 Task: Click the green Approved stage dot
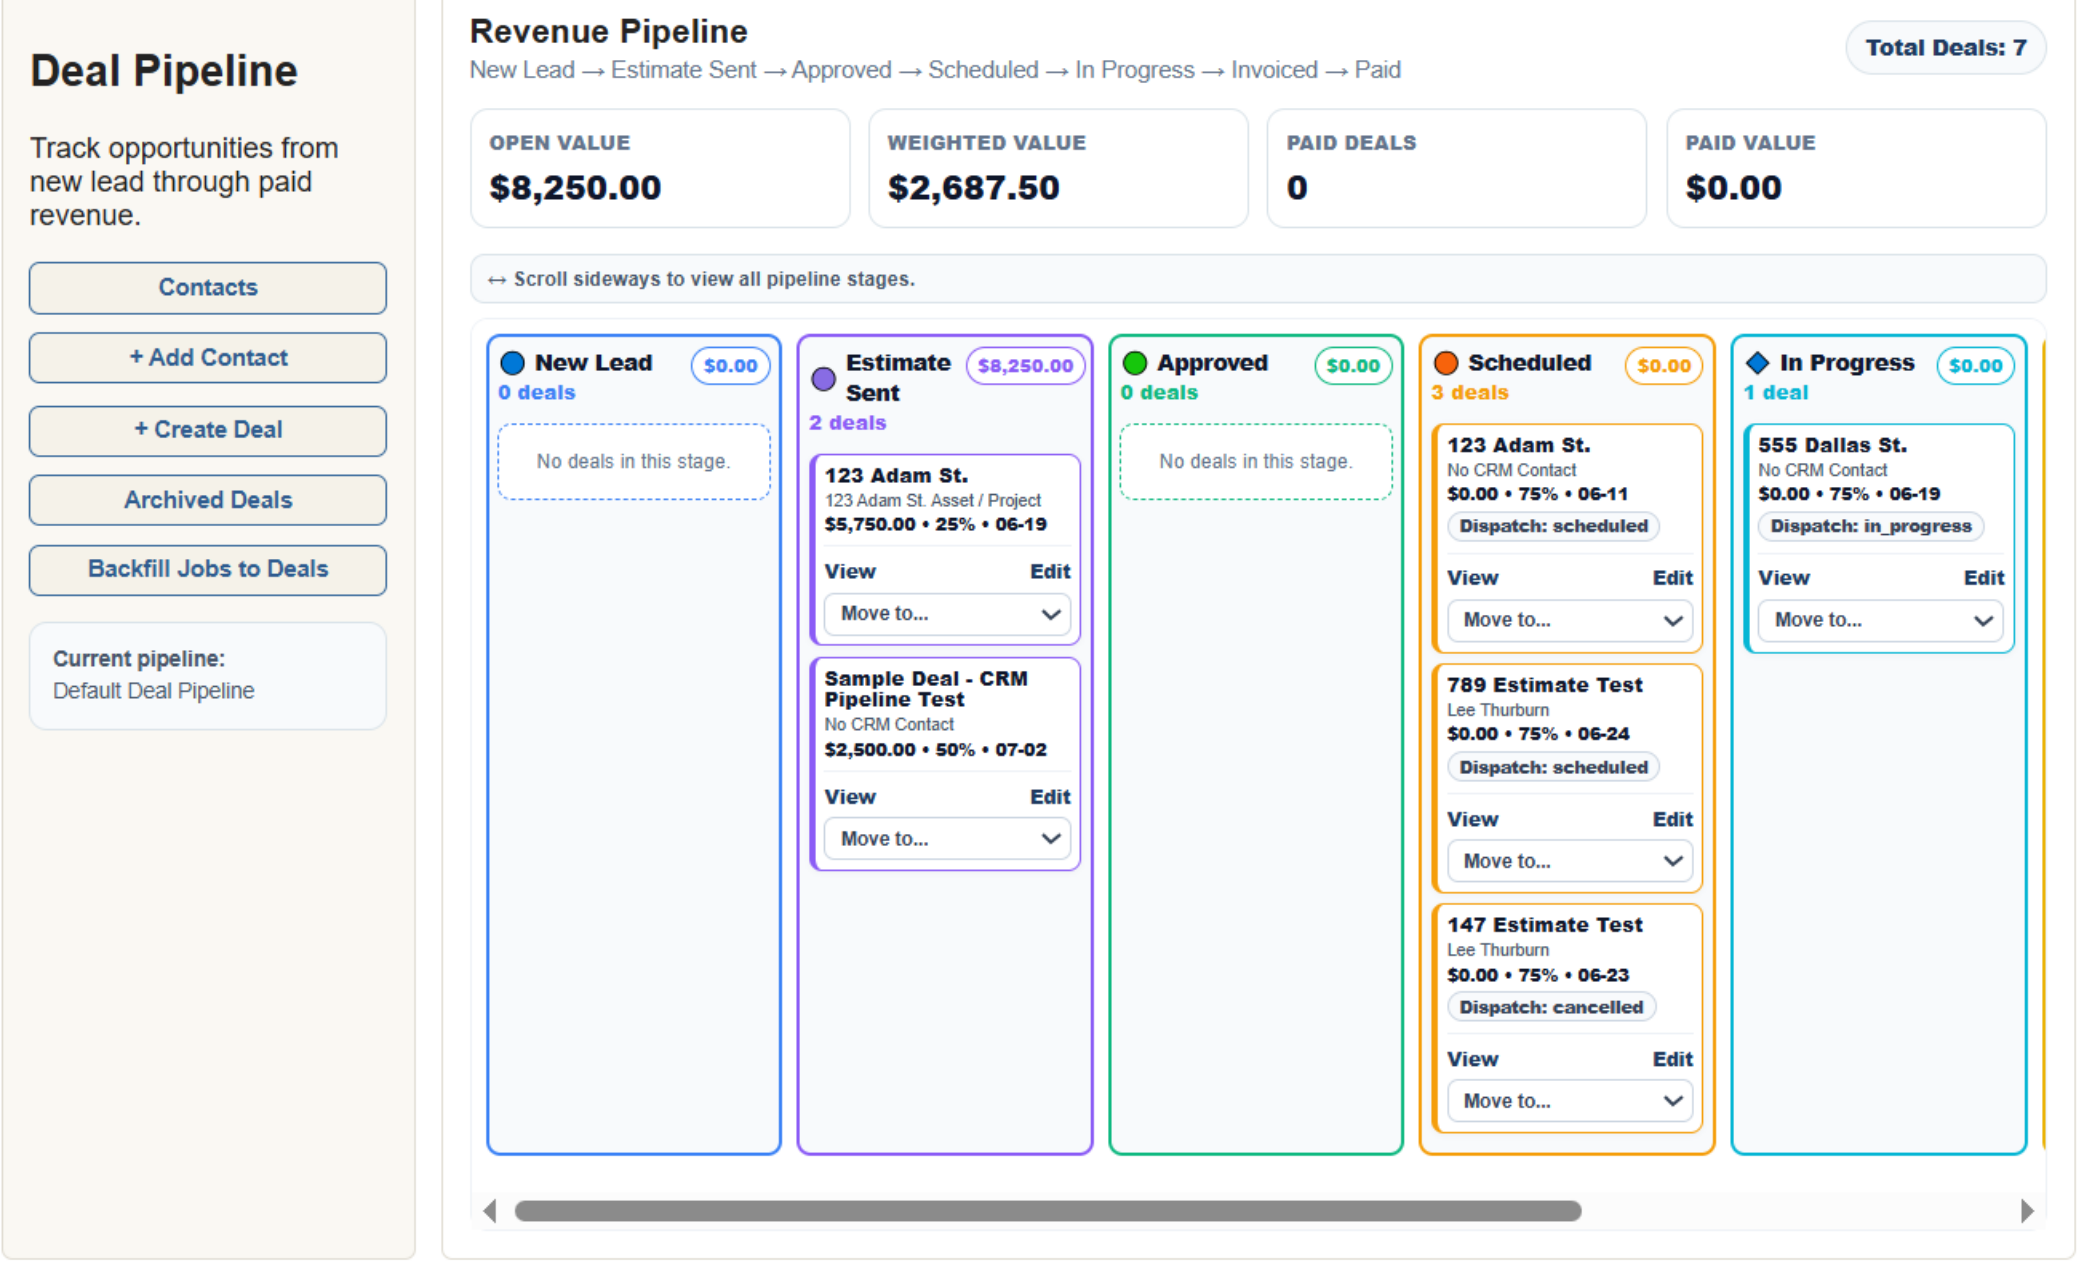click(x=1134, y=363)
